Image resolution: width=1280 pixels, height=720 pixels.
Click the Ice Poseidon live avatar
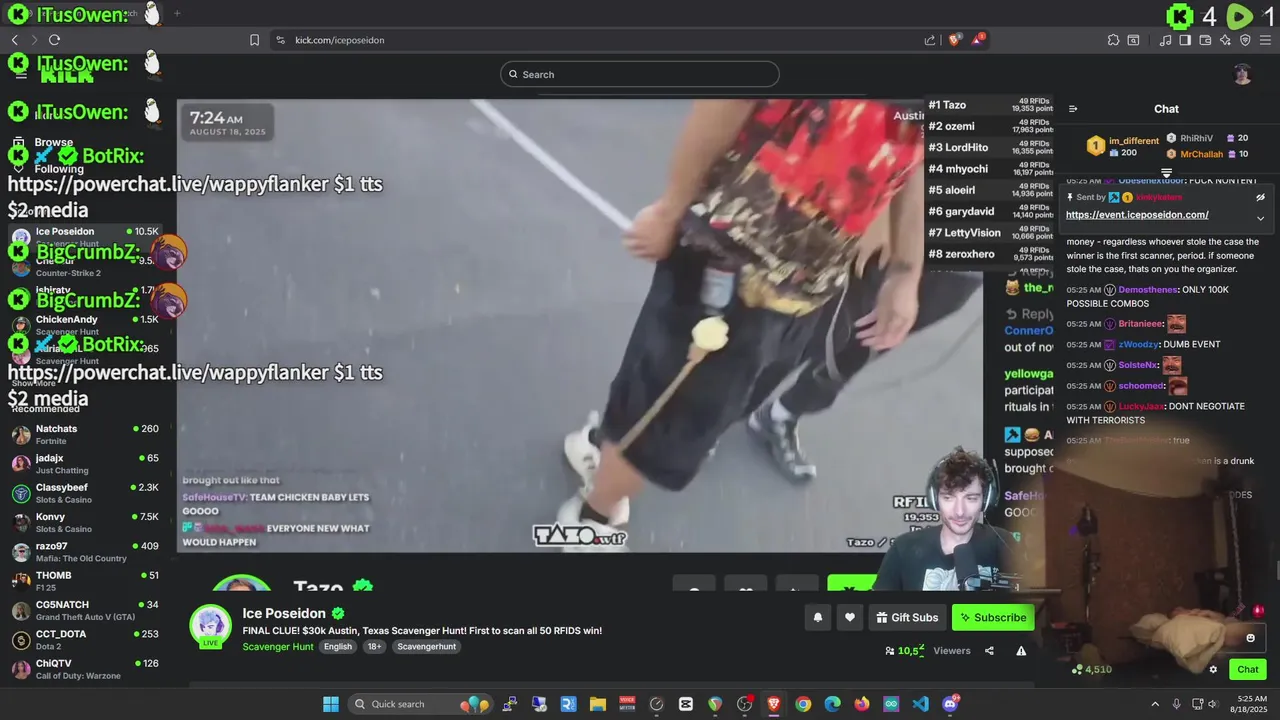click(211, 626)
